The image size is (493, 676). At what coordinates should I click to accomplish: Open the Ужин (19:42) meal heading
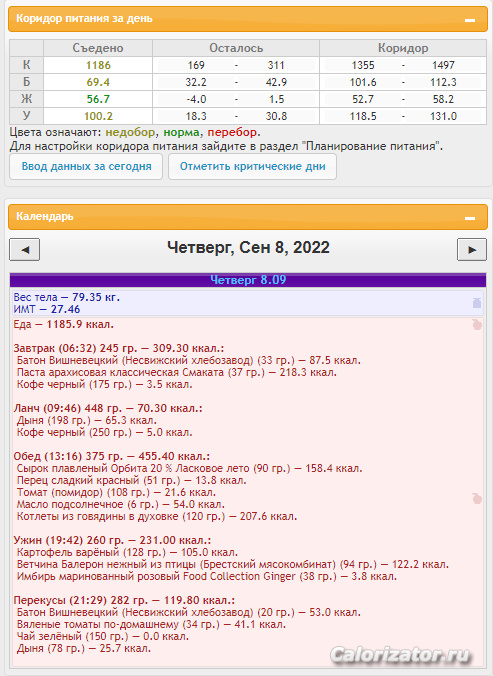[x=112, y=540]
